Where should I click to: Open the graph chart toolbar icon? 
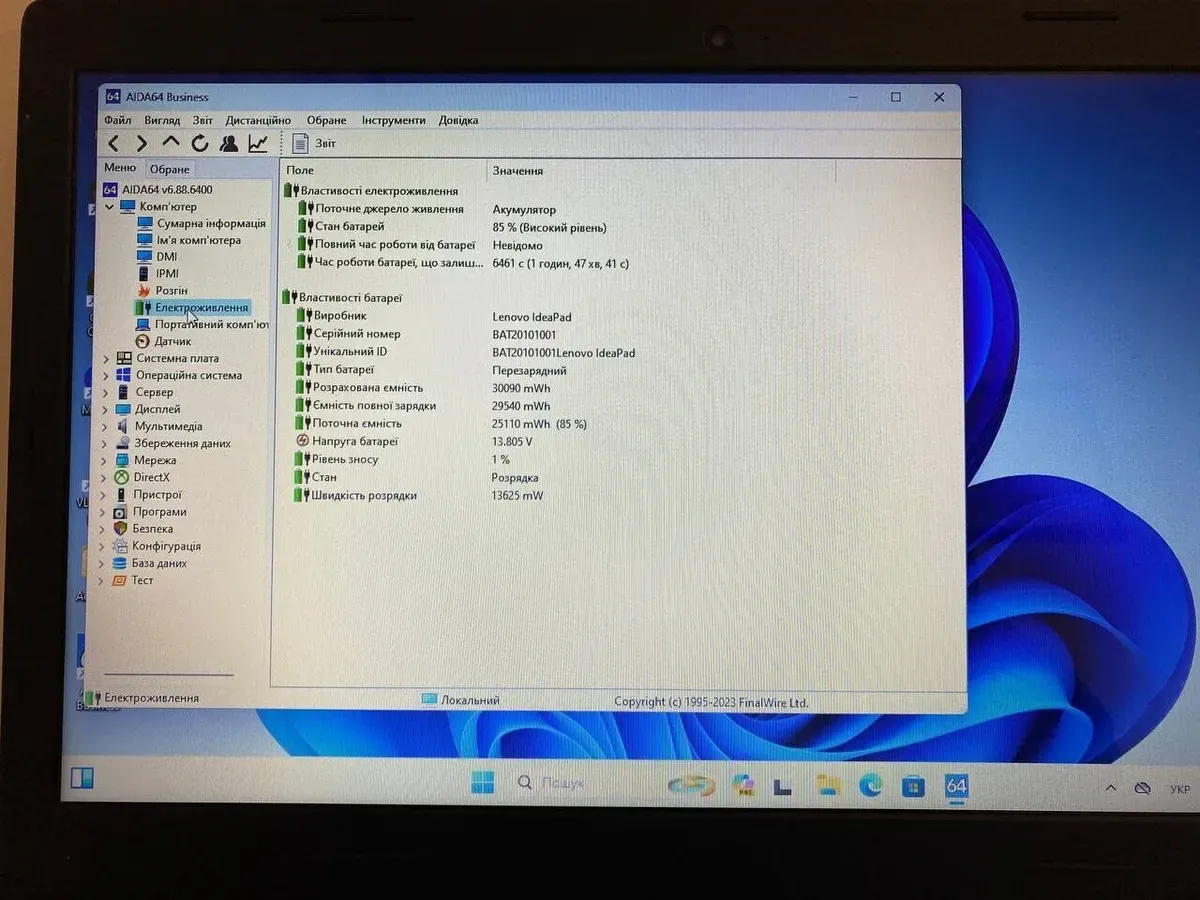[x=258, y=144]
